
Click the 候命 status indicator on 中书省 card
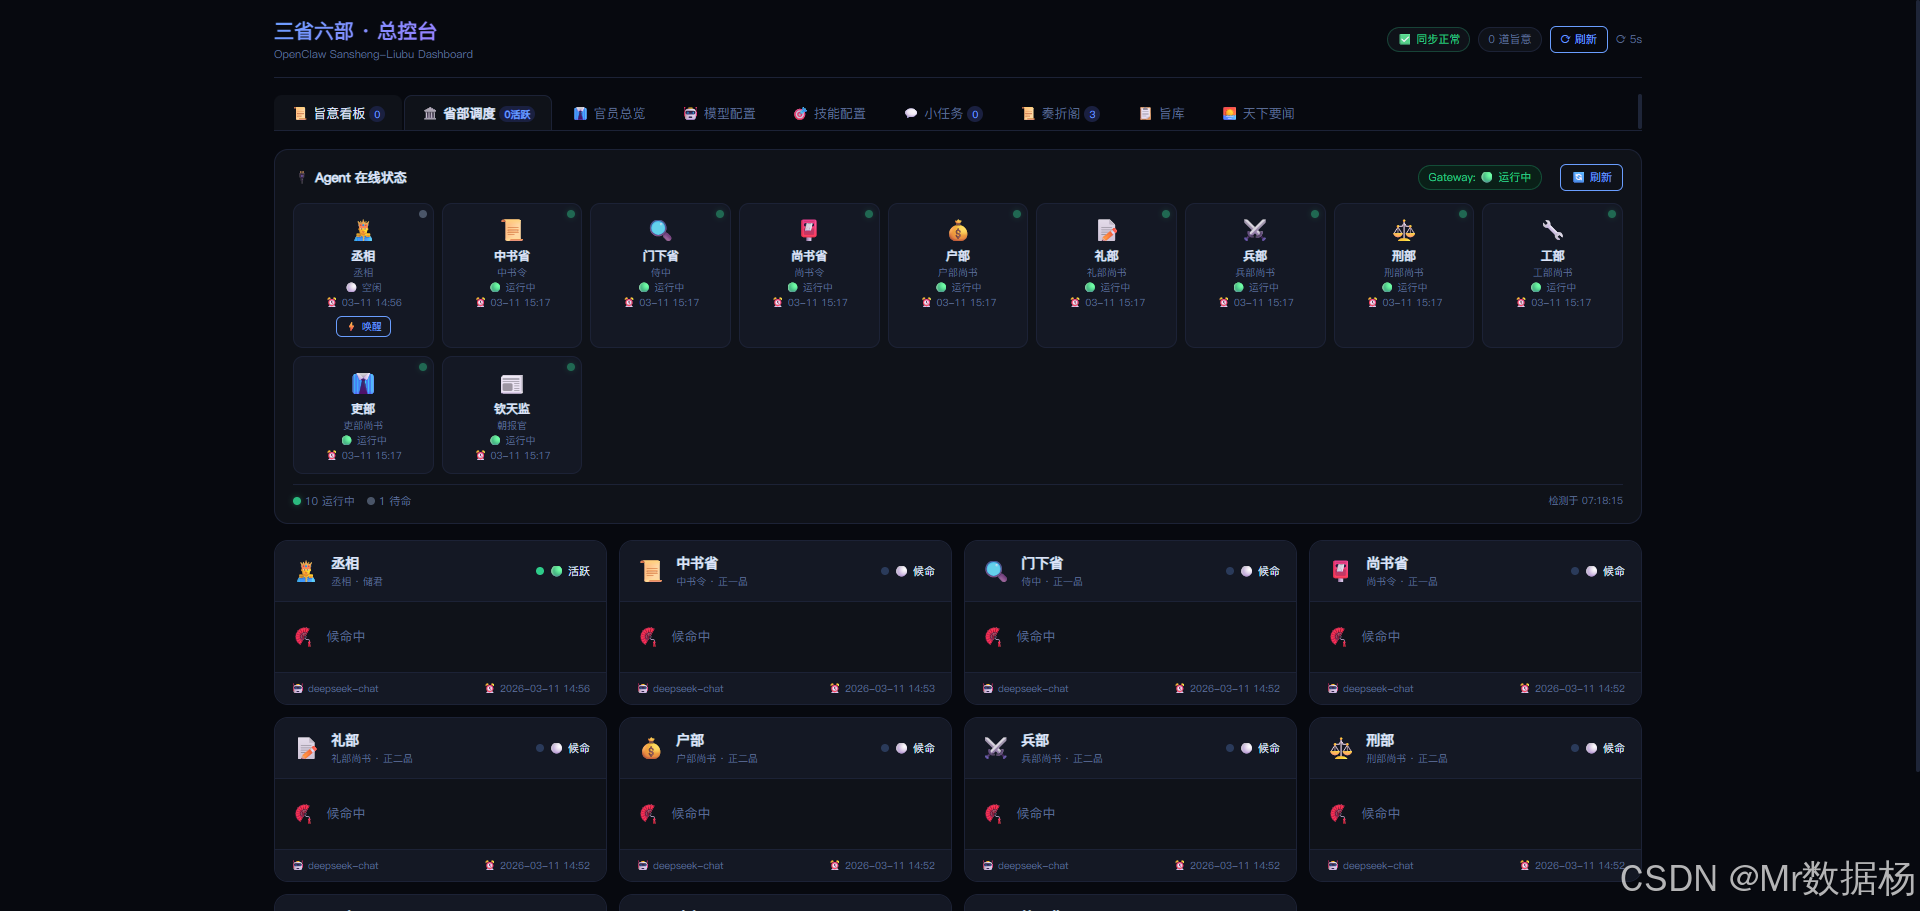pyautogui.click(x=908, y=571)
